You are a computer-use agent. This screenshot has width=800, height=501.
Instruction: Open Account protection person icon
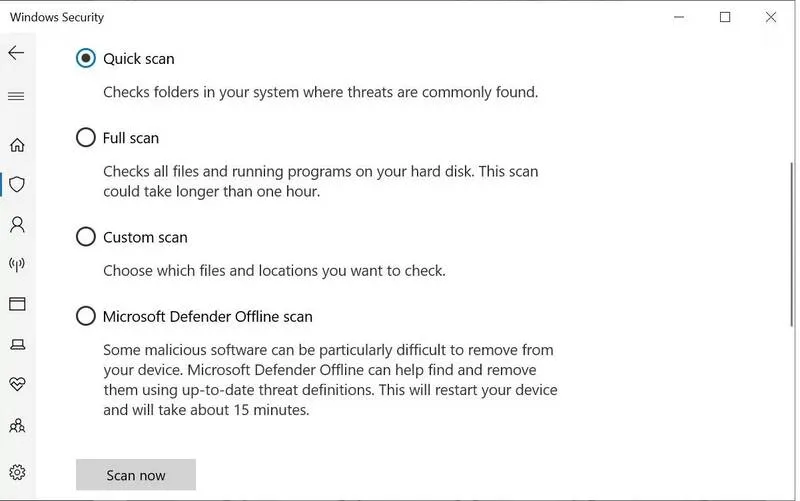(16, 225)
